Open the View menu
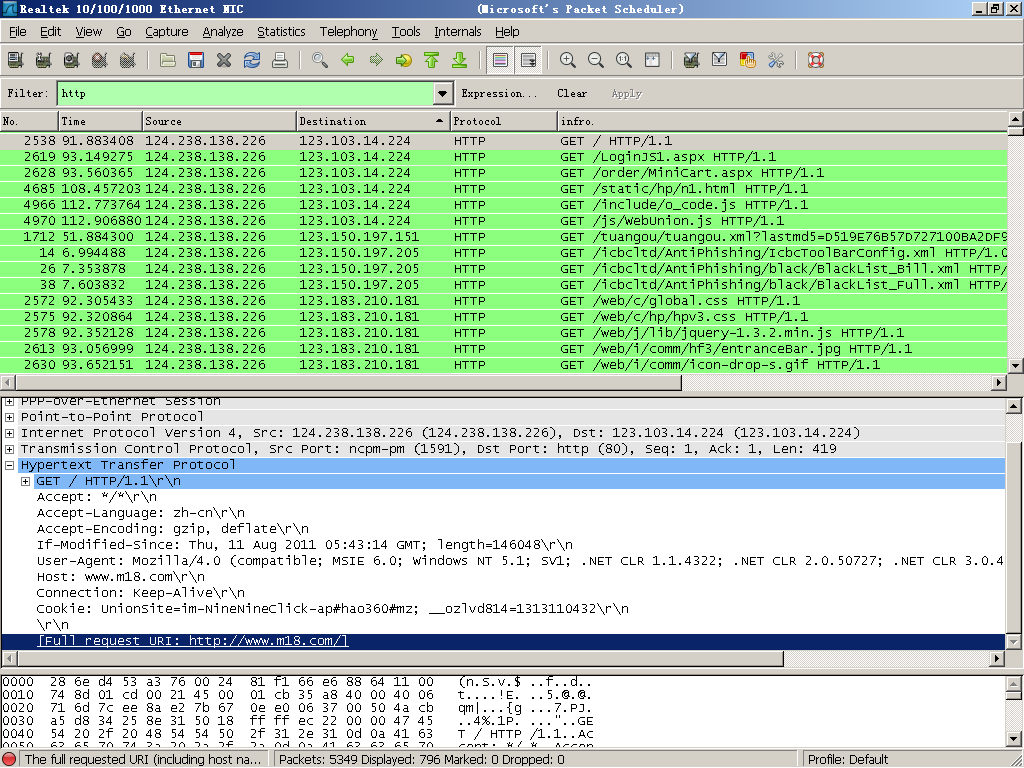Image resolution: width=1024 pixels, height=768 pixels. point(88,31)
